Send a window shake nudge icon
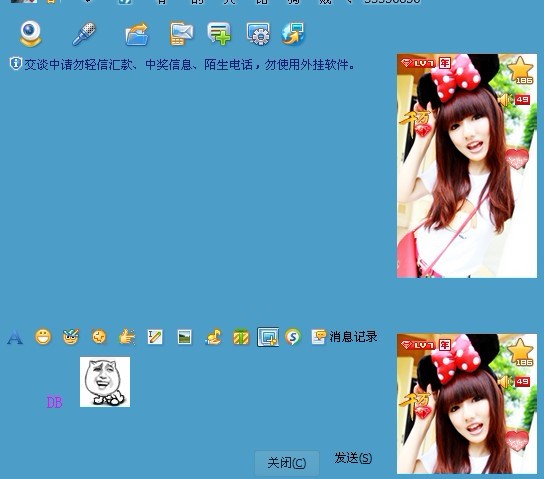The width and height of the screenshot is (544, 479). (x=99, y=337)
